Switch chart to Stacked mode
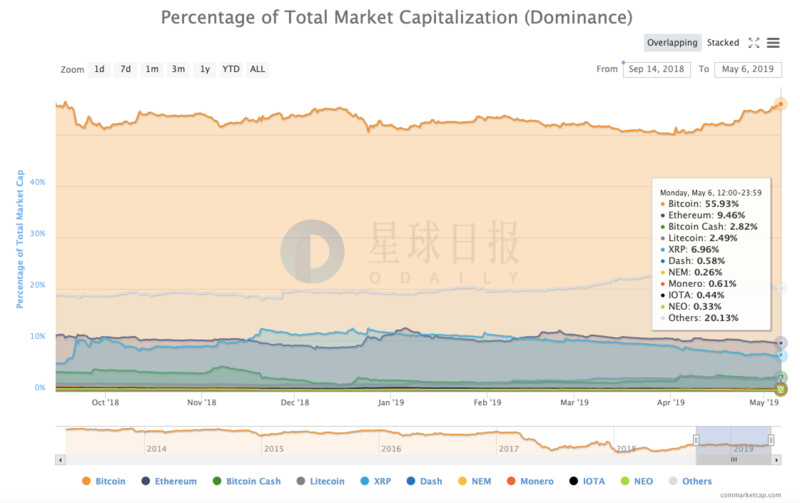This screenshot has width=800, height=503. click(x=722, y=43)
